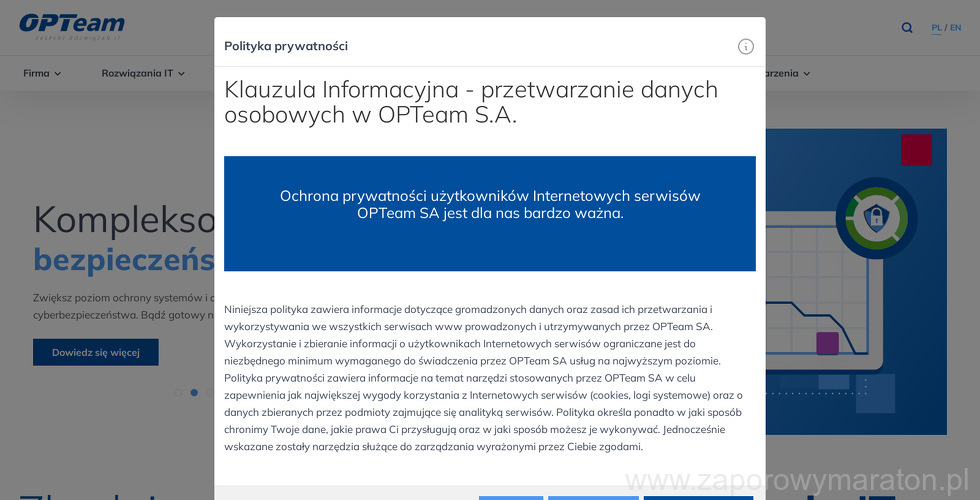Click the hero heading word bezpieczeńs
The height and width of the screenshot is (500, 980).
(124, 259)
